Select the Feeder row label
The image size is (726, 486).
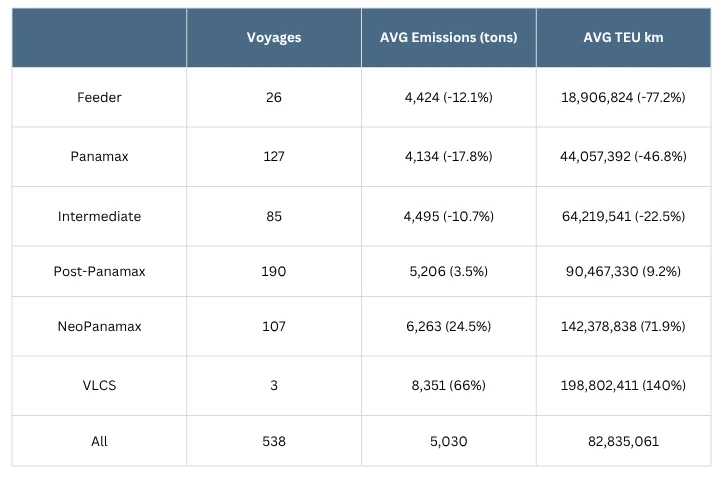click(99, 97)
